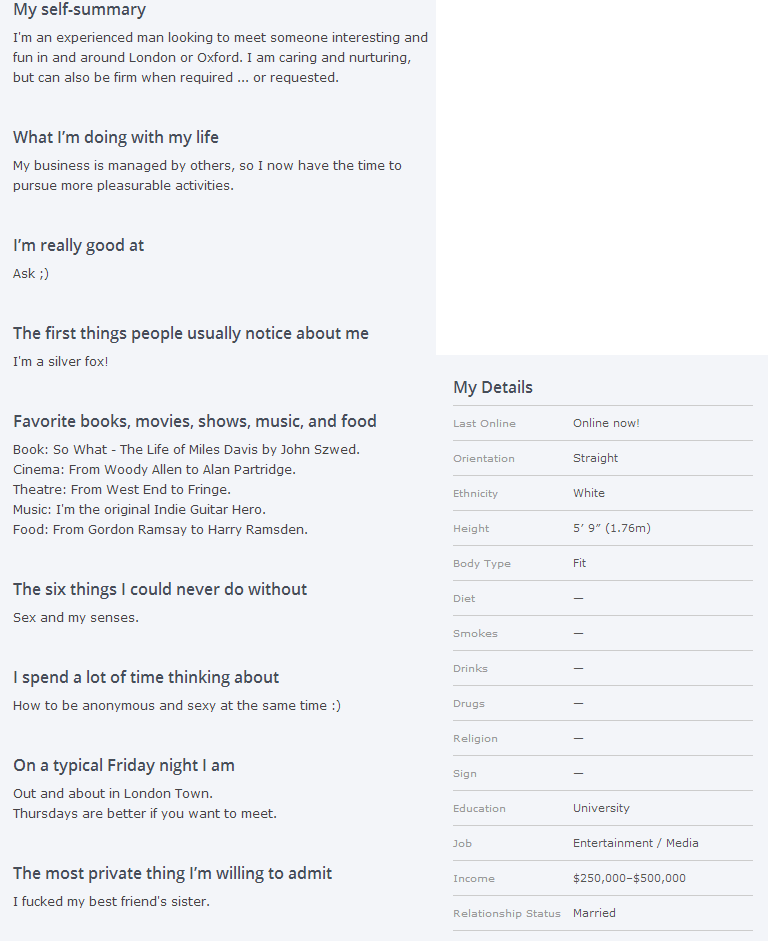Click the "Online now!" status text

pyautogui.click(x=606, y=423)
